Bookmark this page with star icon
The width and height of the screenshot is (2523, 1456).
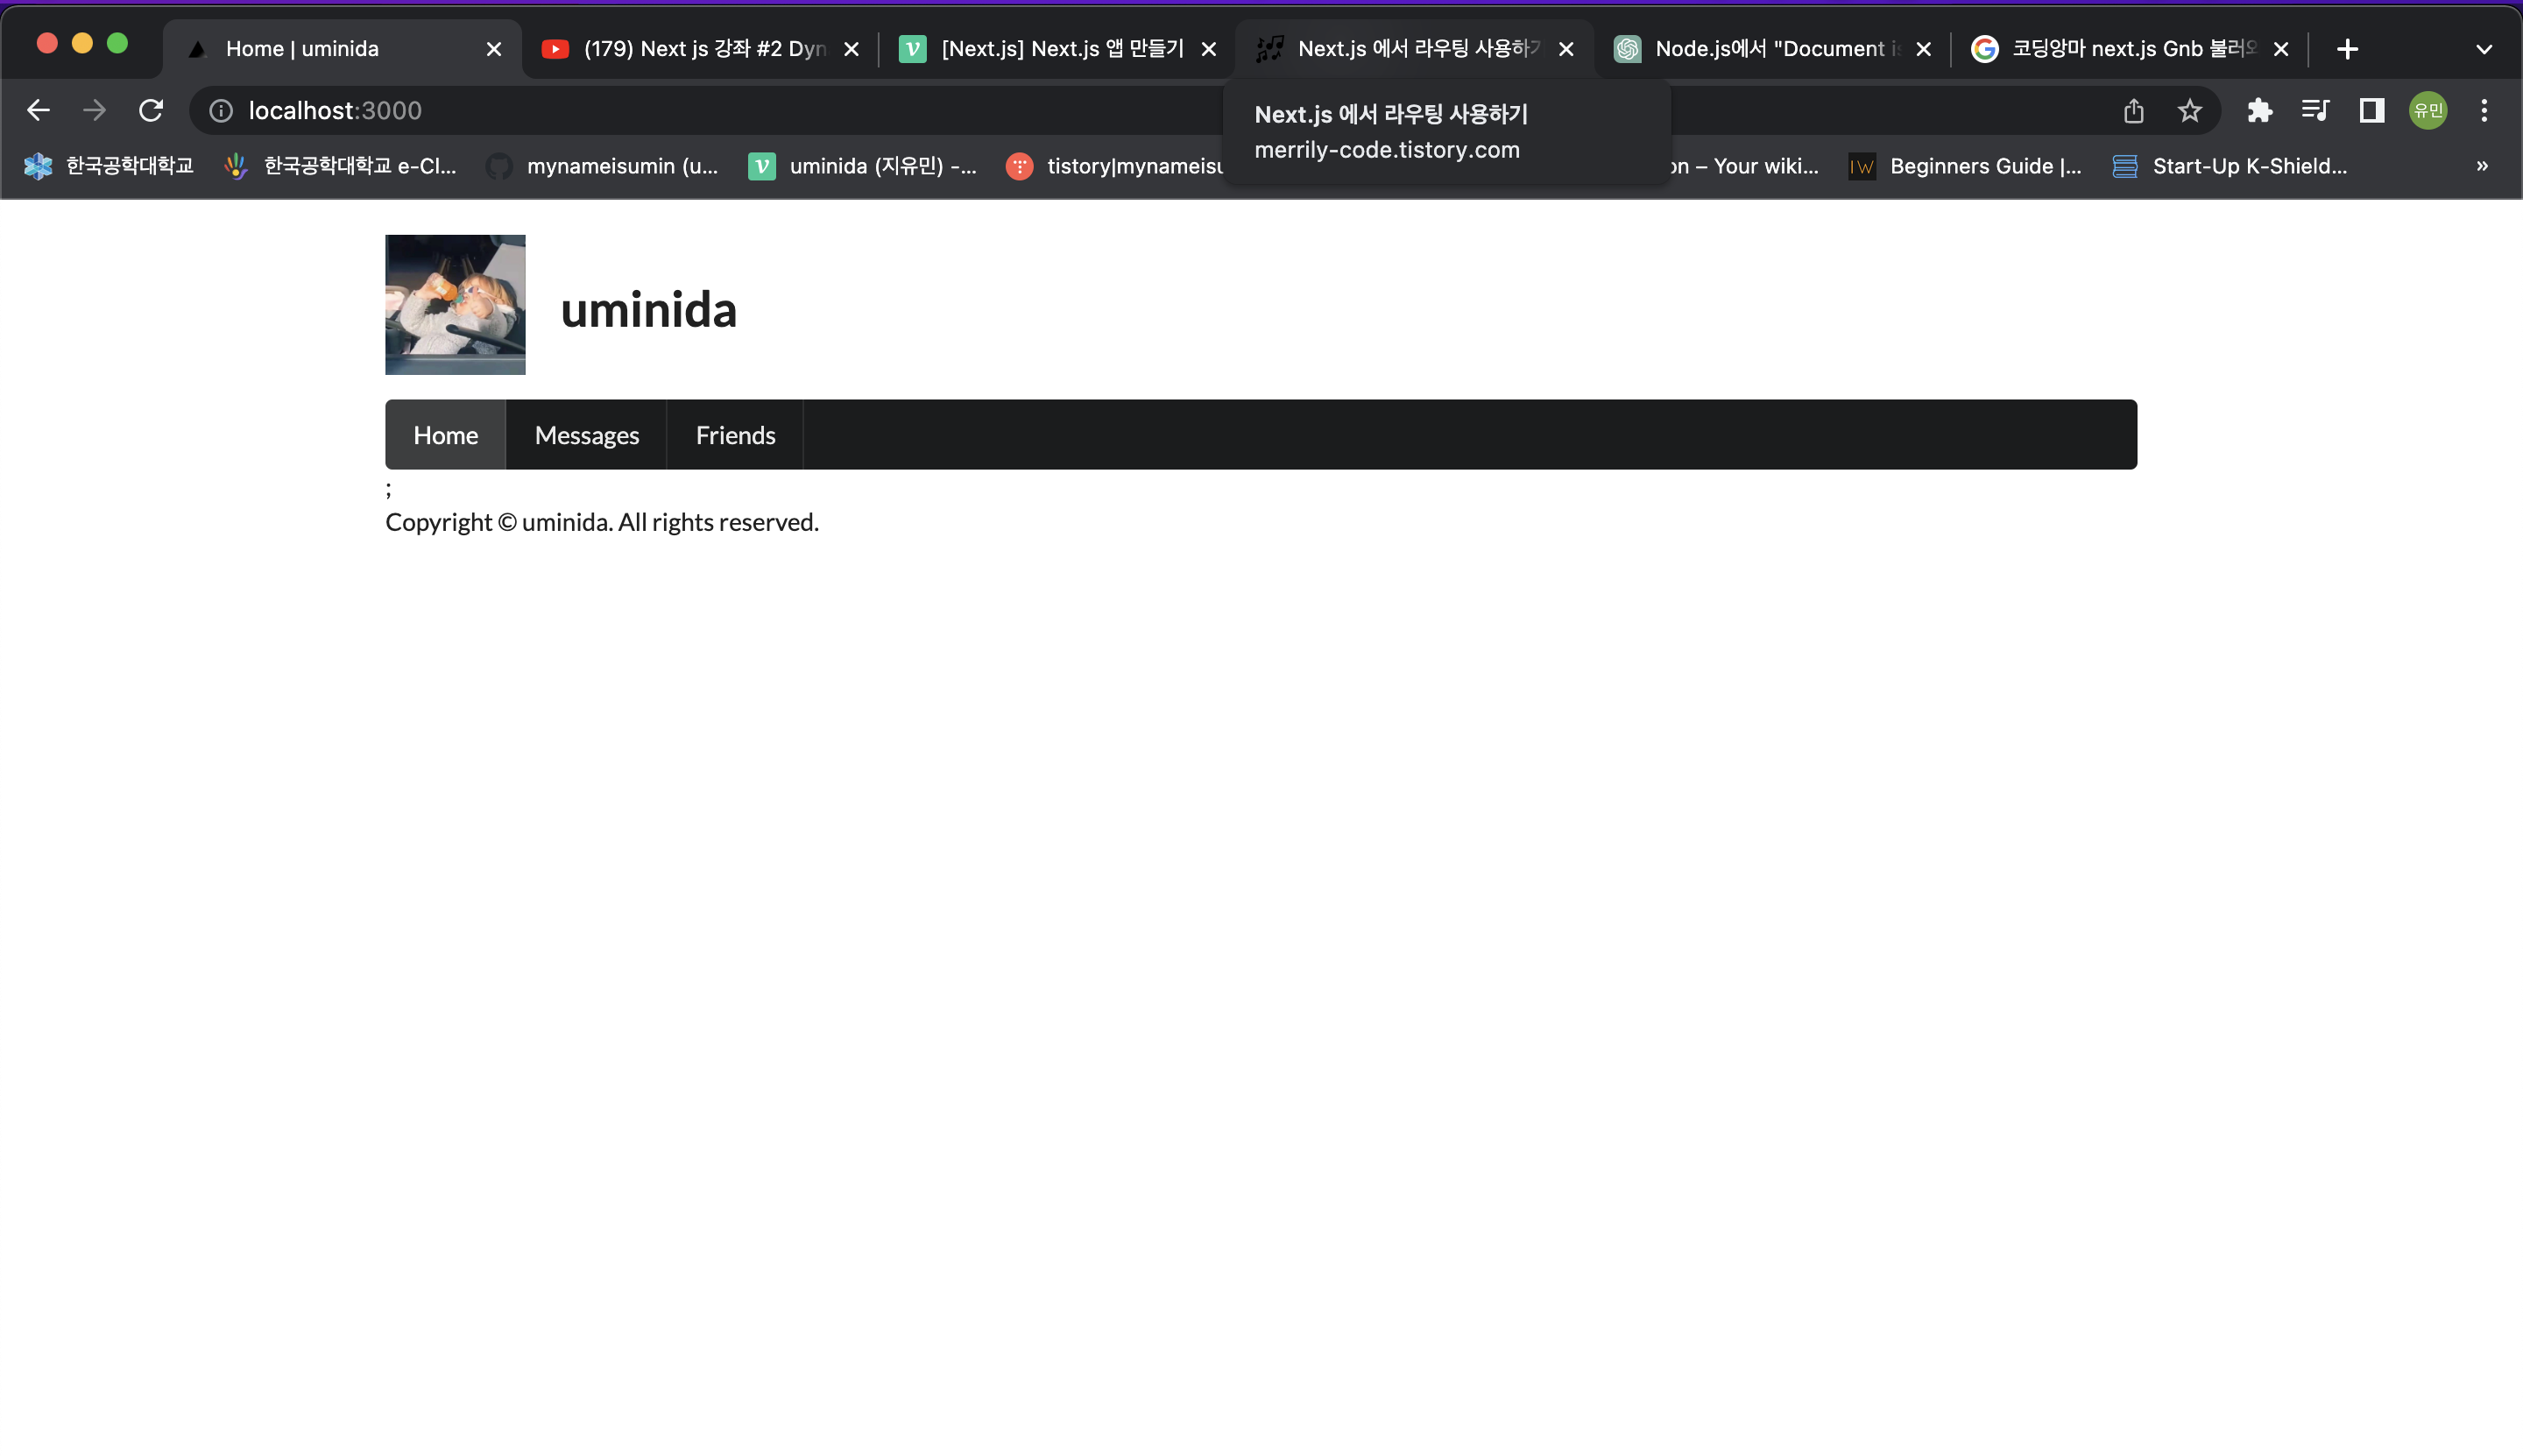pos(2190,110)
